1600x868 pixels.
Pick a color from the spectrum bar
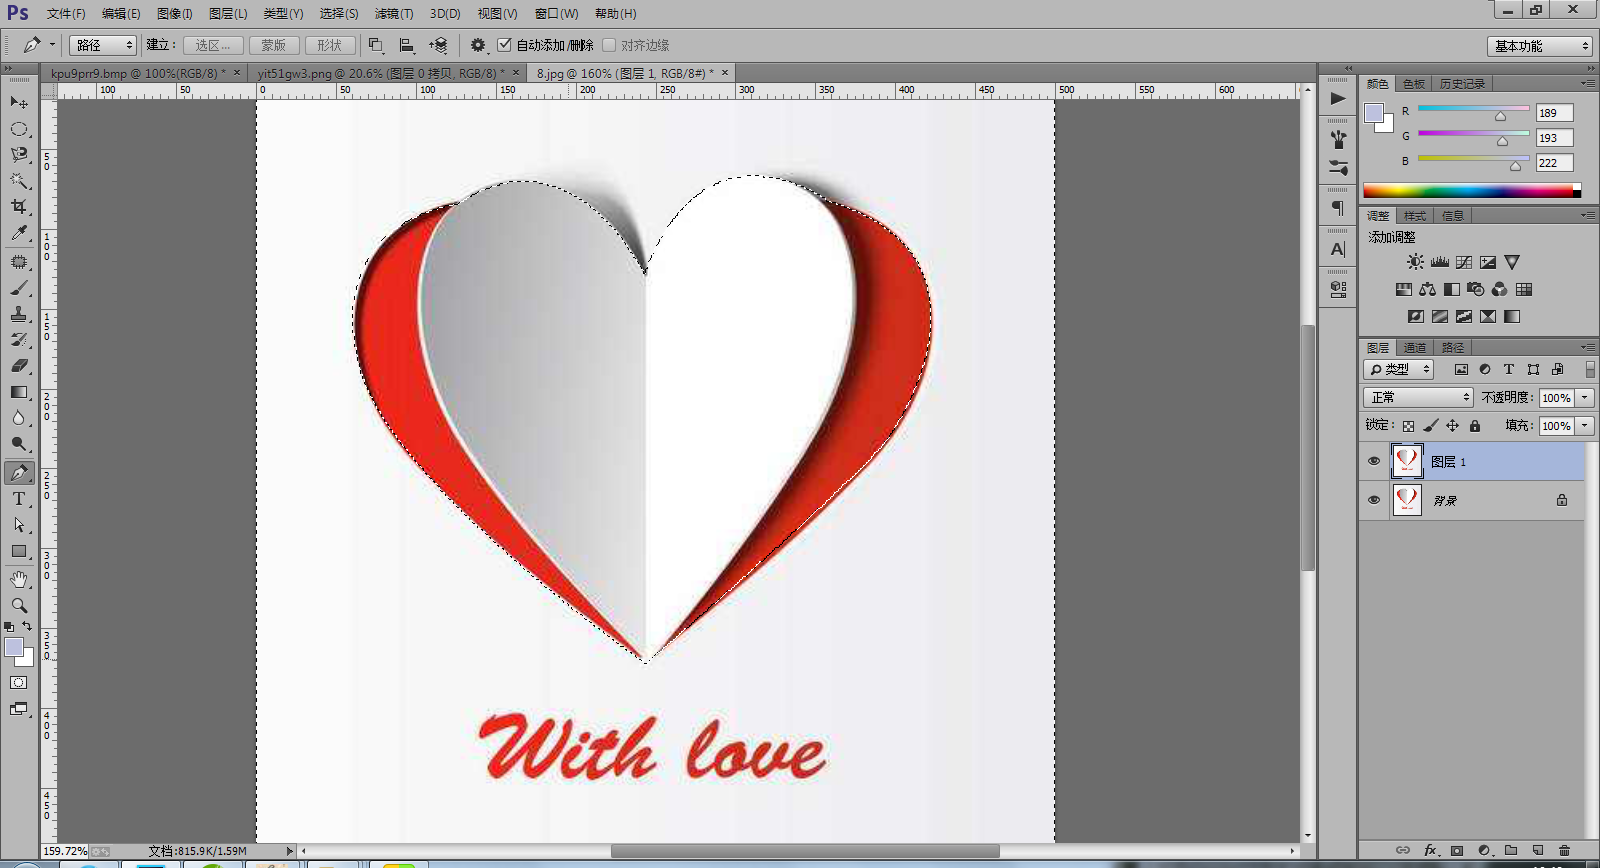(x=1472, y=190)
